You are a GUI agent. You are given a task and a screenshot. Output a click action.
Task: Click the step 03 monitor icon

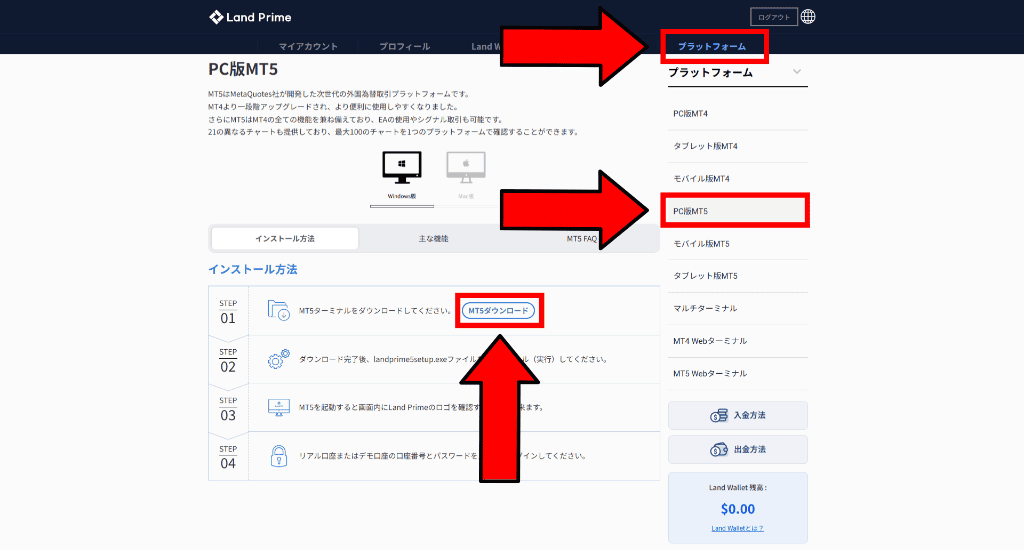[x=279, y=407]
